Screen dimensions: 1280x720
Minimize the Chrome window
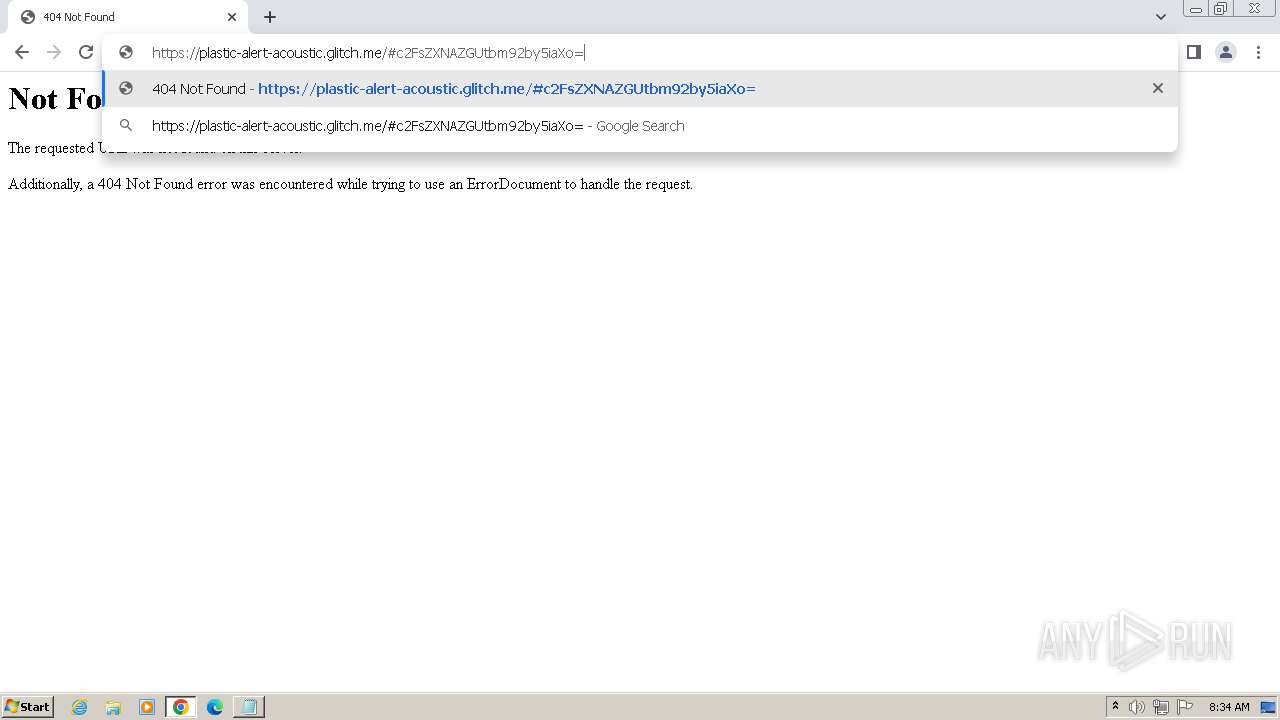[x=1196, y=9]
